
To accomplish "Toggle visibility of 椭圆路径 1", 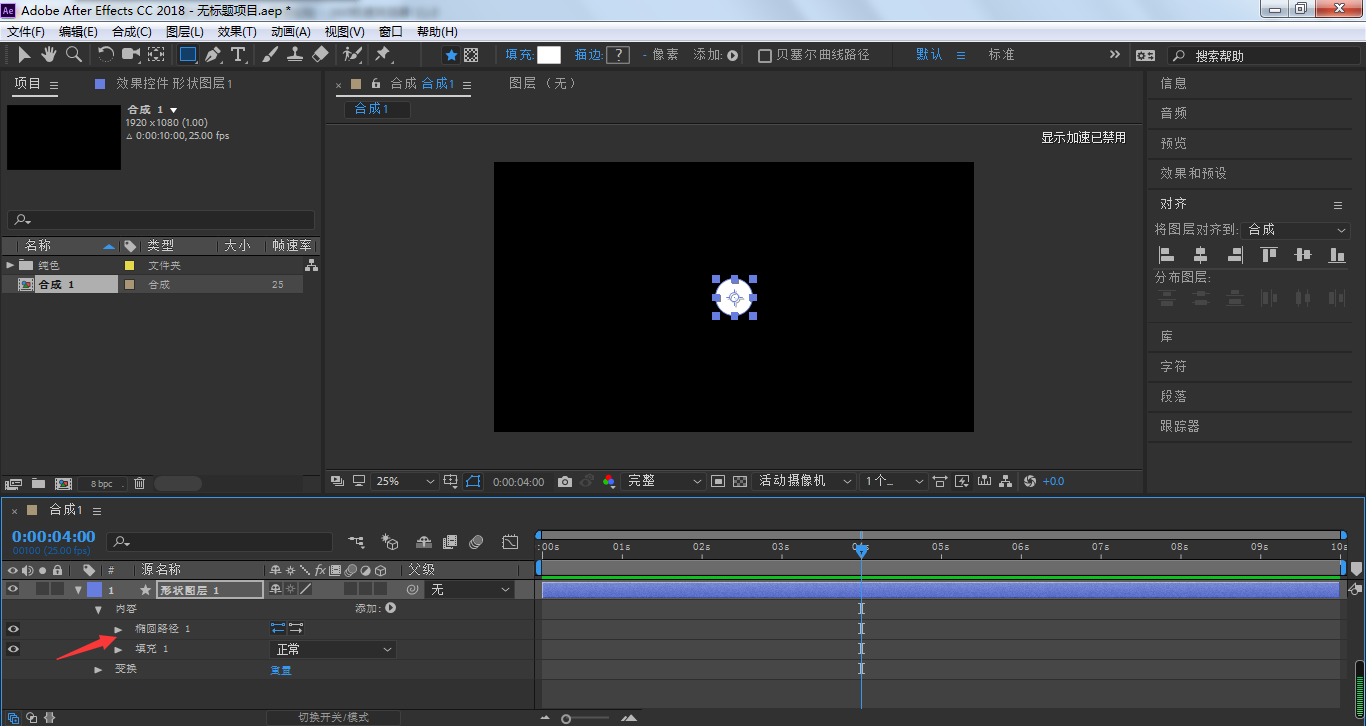I will pyautogui.click(x=13, y=629).
